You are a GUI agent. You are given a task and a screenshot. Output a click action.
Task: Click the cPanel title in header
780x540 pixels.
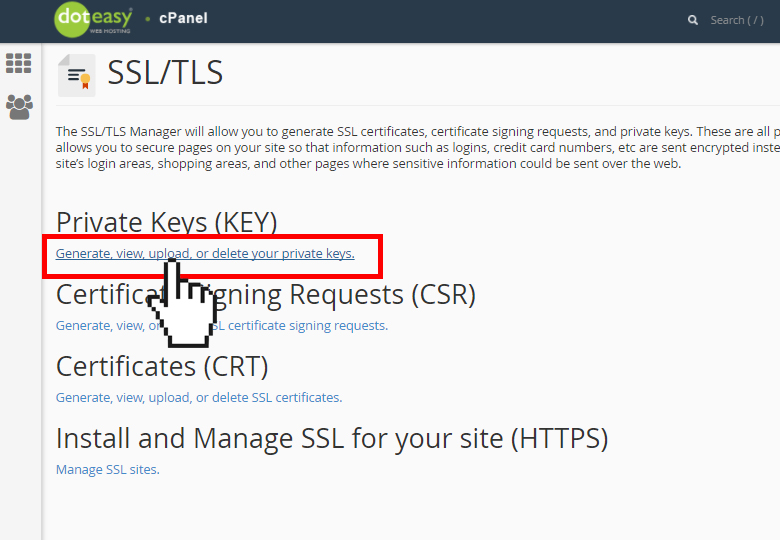pos(183,18)
